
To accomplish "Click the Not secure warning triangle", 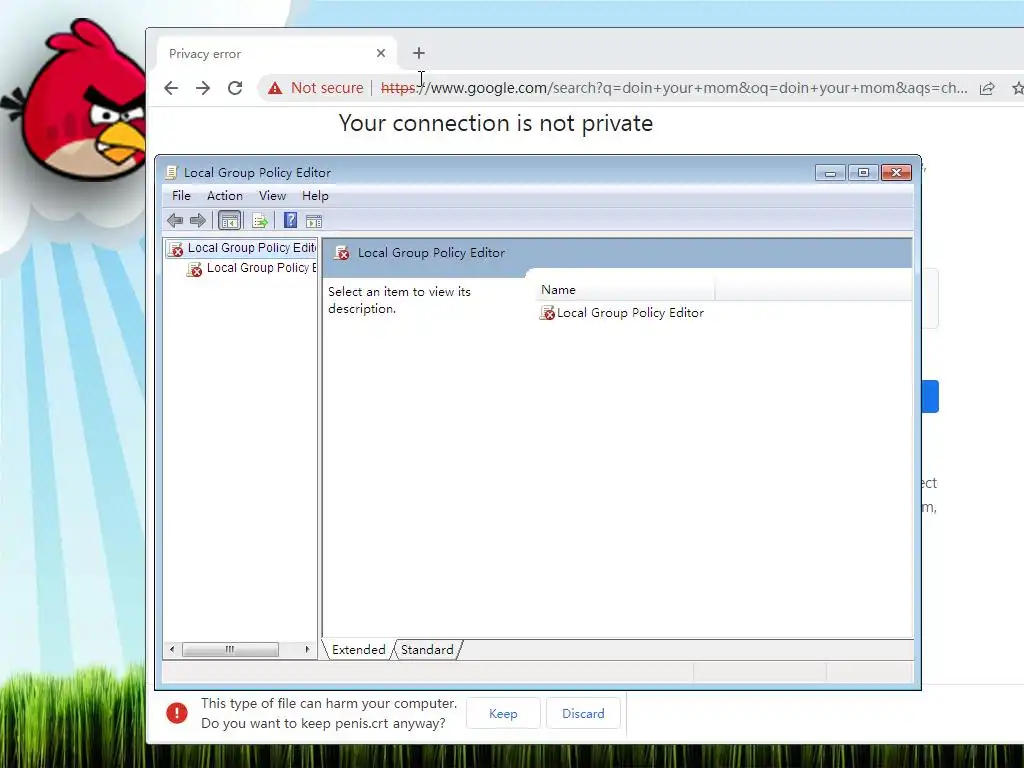I will point(275,88).
